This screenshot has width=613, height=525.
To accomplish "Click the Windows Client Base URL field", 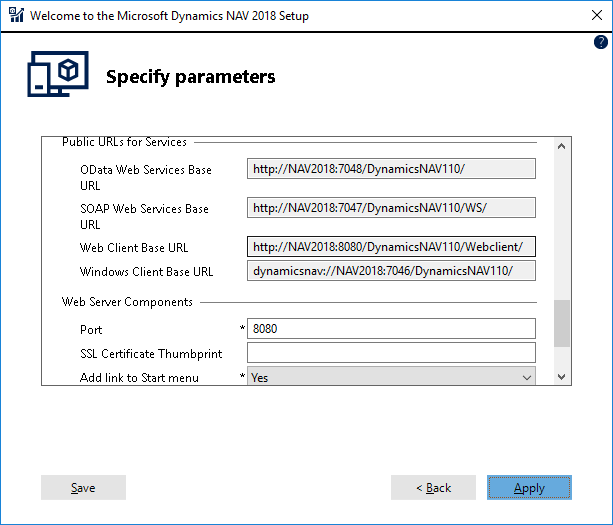I will tap(391, 271).
